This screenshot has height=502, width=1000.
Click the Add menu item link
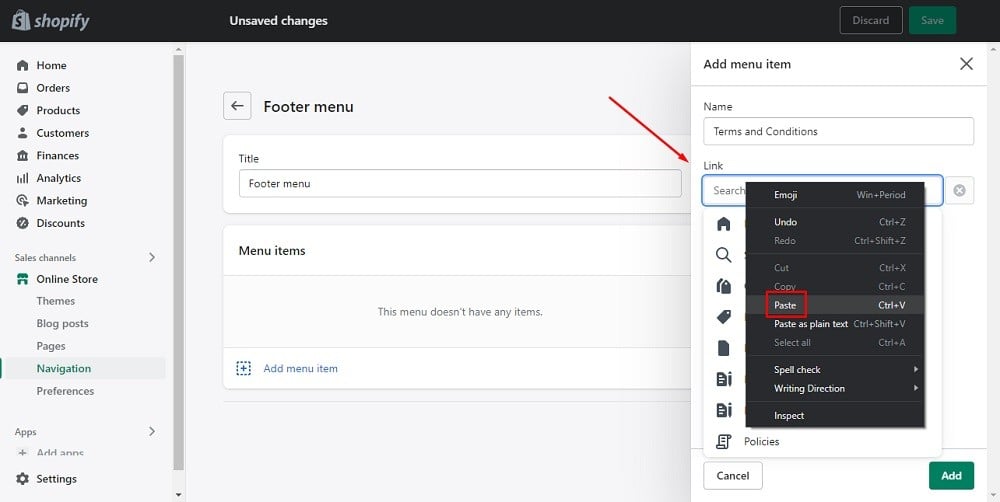(x=300, y=368)
